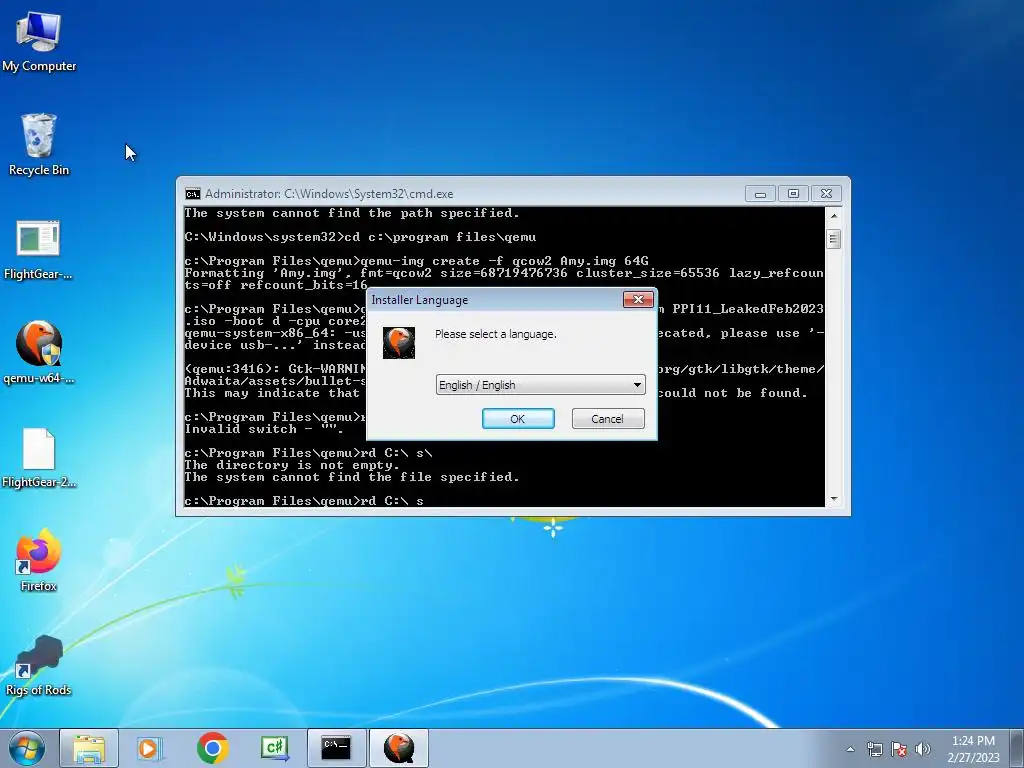Viewport: 1024px width, 768px height.
Task: Open the My Computer desktop icon
Action: (39, 42)
